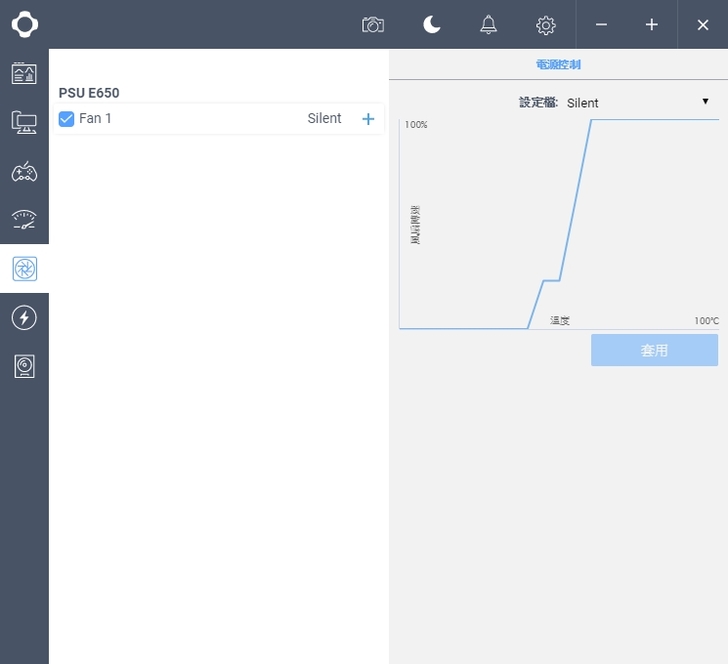Viewport: 728px width, 664px height.
Task: Toggle dark mode moon icon
Action: click(x=432, y=25)
